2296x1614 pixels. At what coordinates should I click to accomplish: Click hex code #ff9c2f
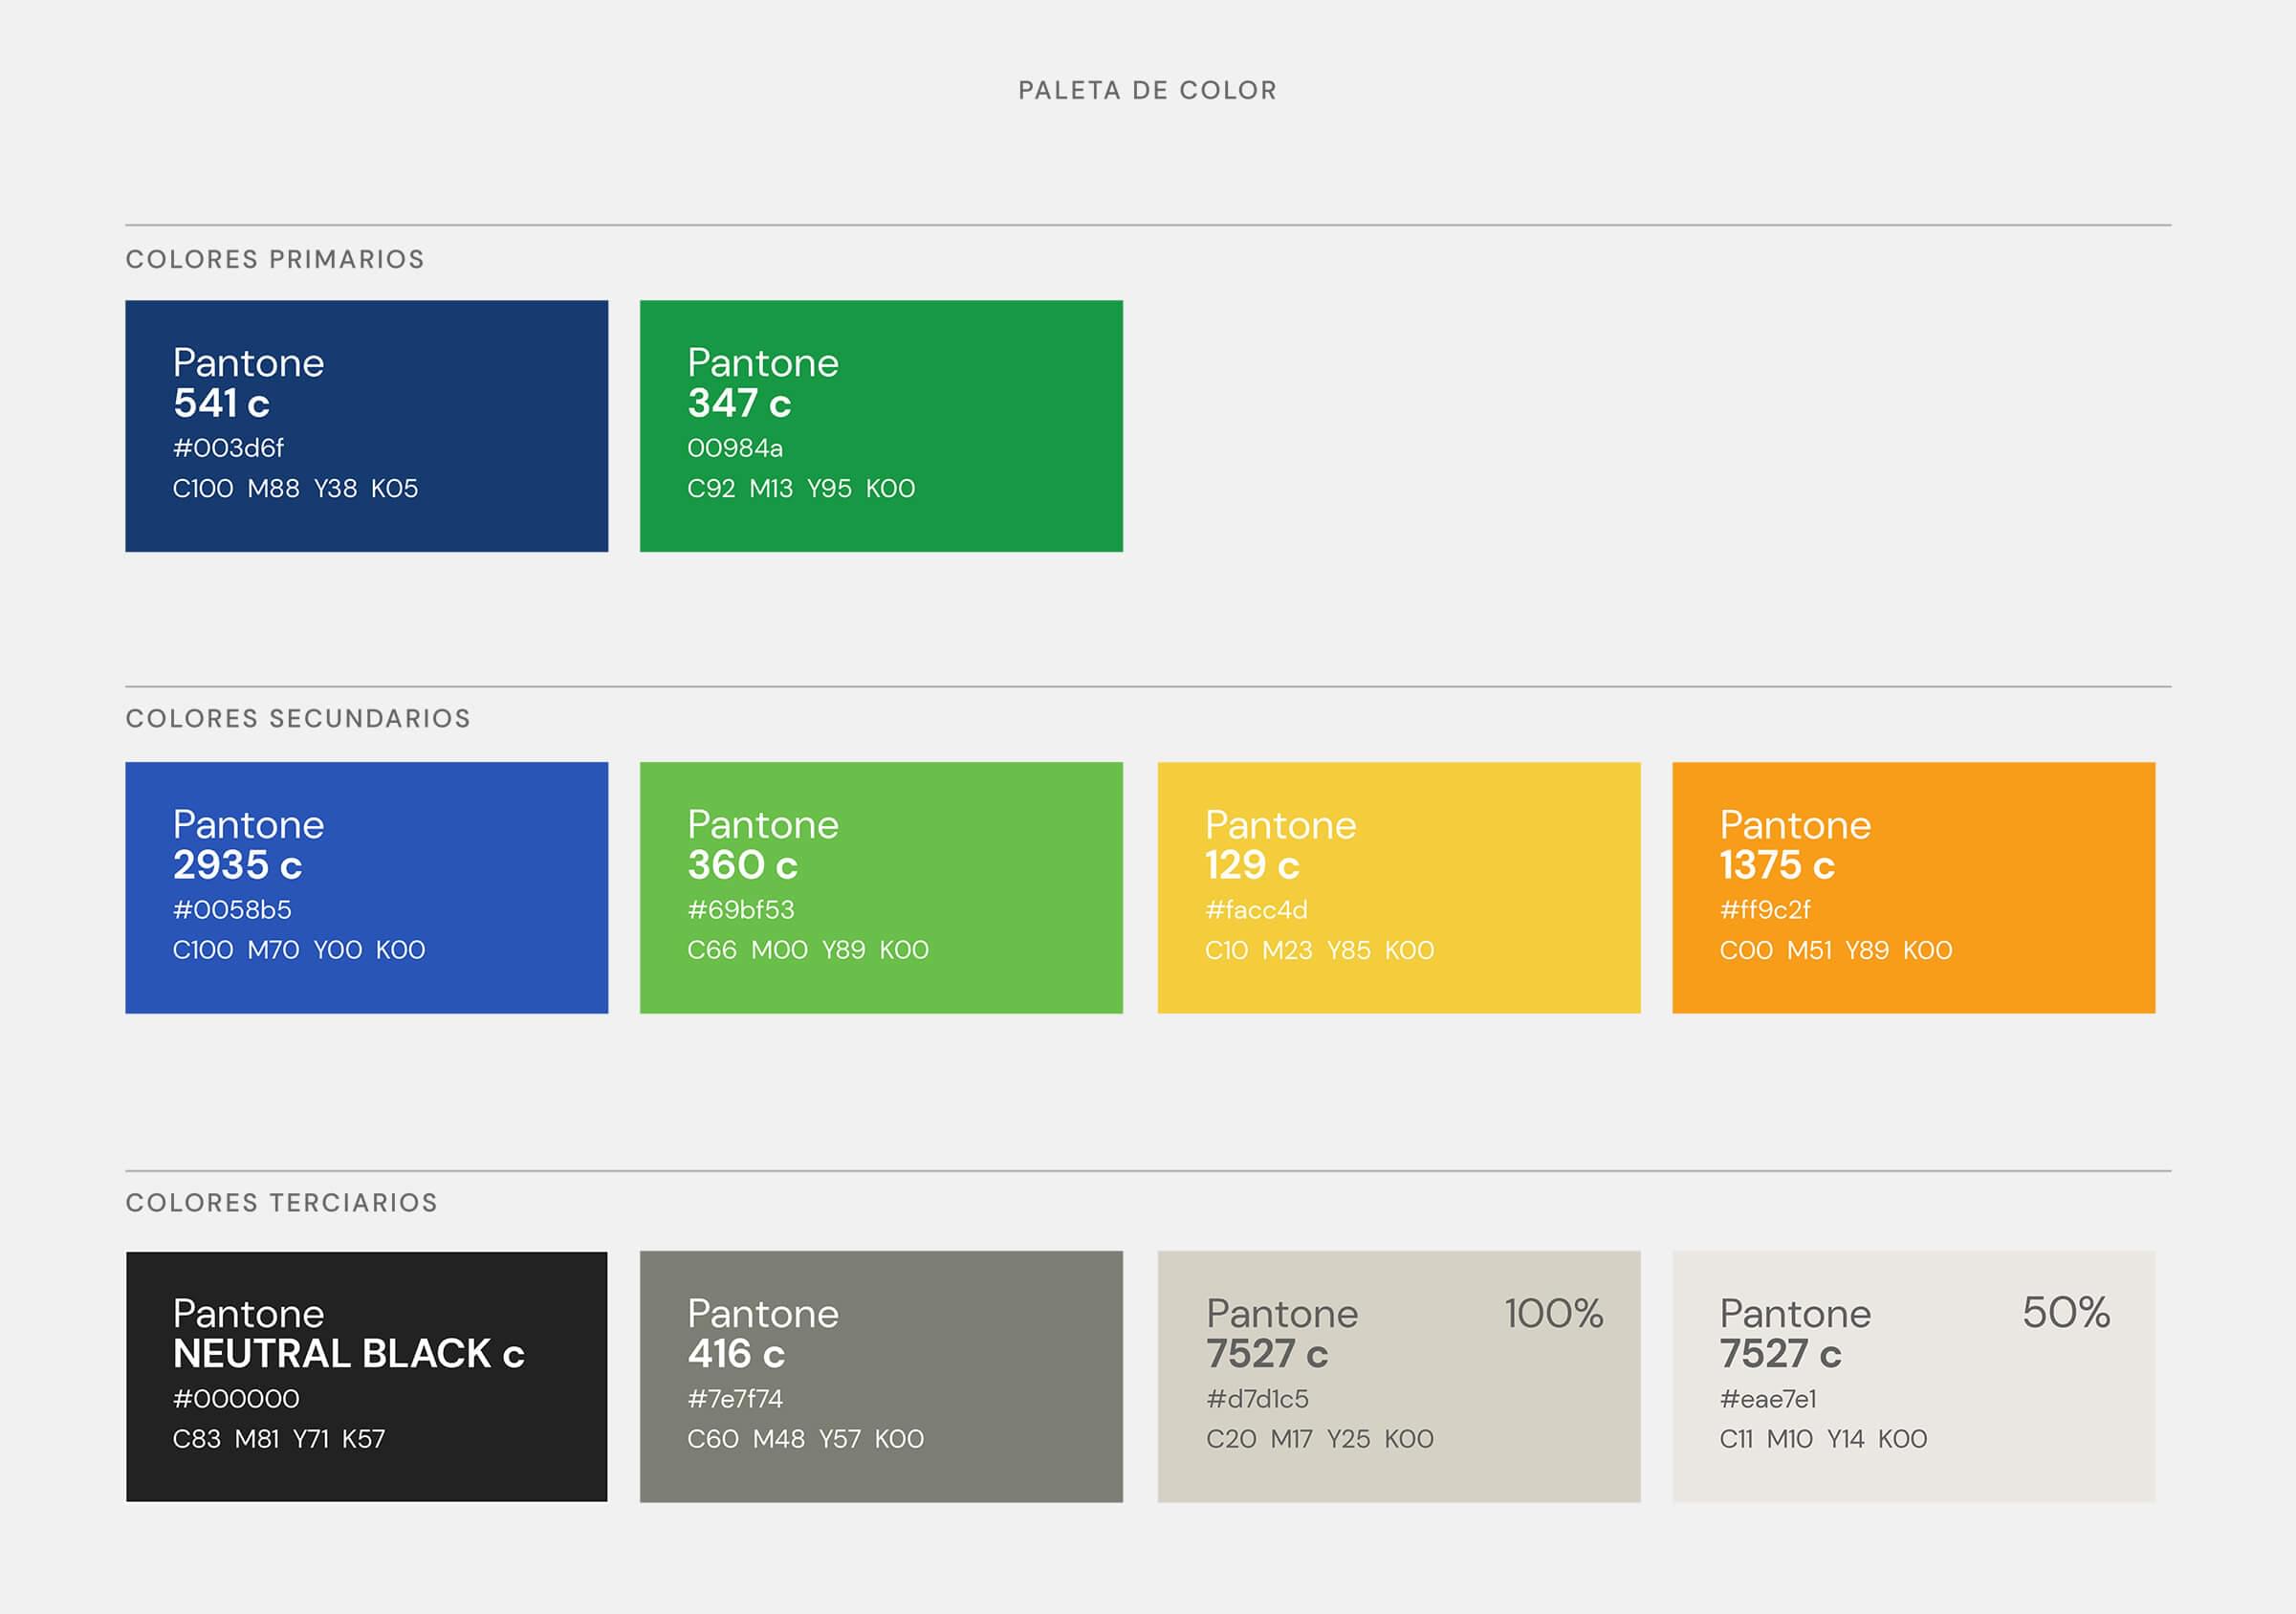tap(1765, 910)
